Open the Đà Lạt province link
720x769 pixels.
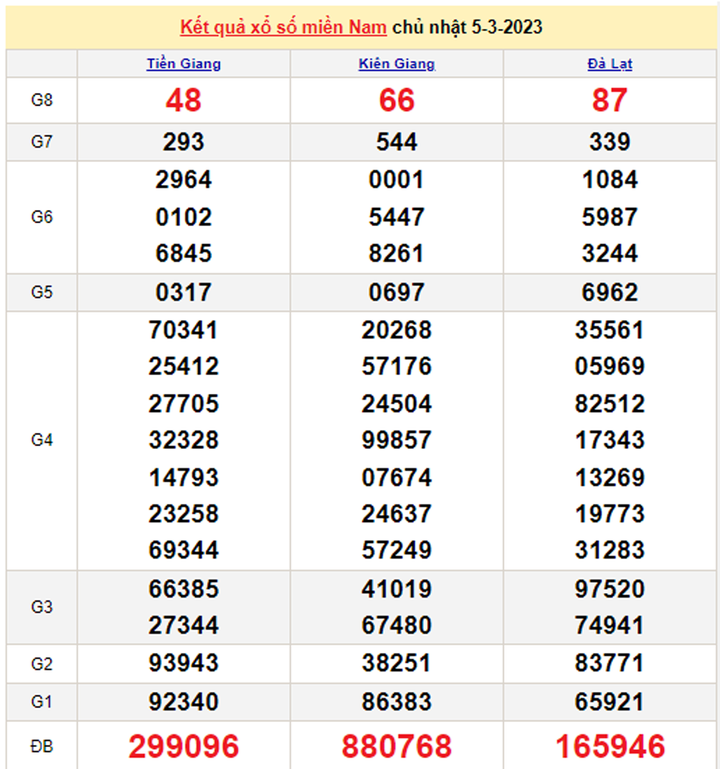(609, 64)
